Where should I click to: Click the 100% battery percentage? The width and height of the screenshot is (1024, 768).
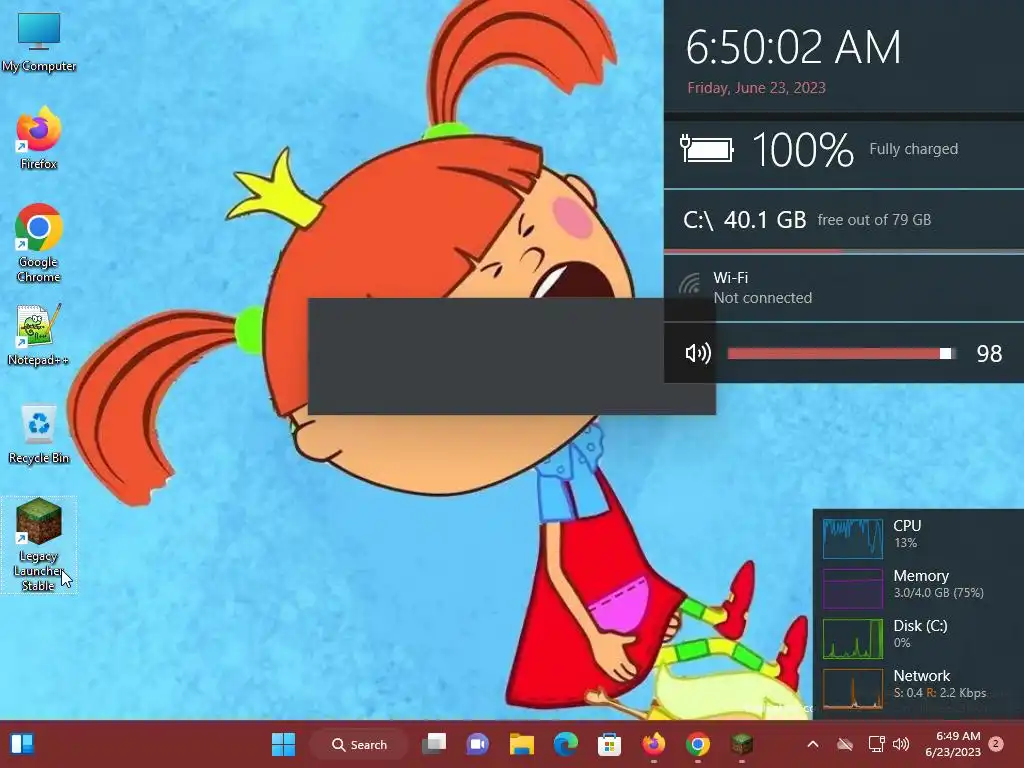click(803, 150)
